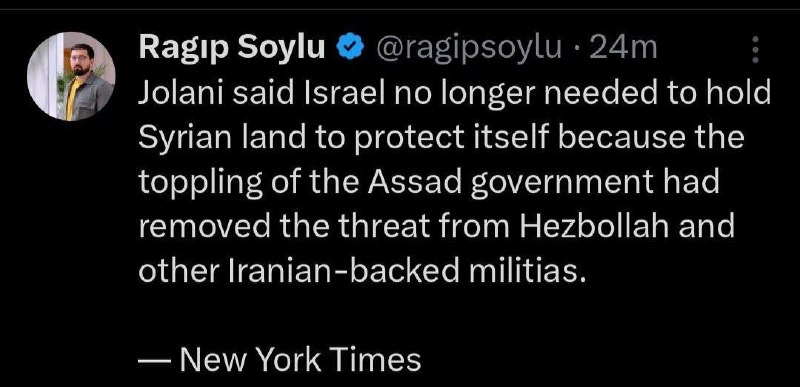Open Ragıp Soylu's profile picture
The height and width of the screenshot is (387, 800).
71,76
